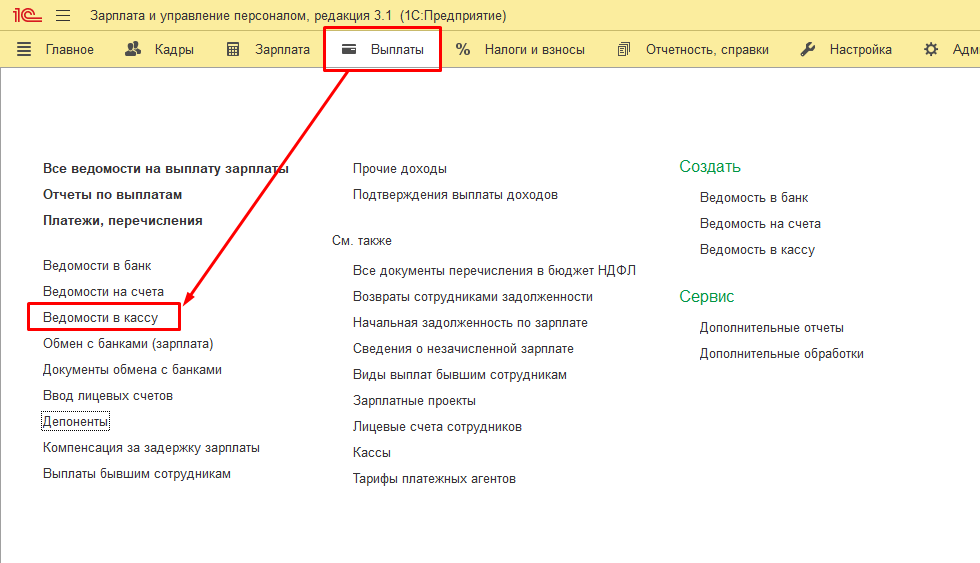This screenshot has width=980, height=563.
Task: Open the Главное section
Action: point(56,49)
